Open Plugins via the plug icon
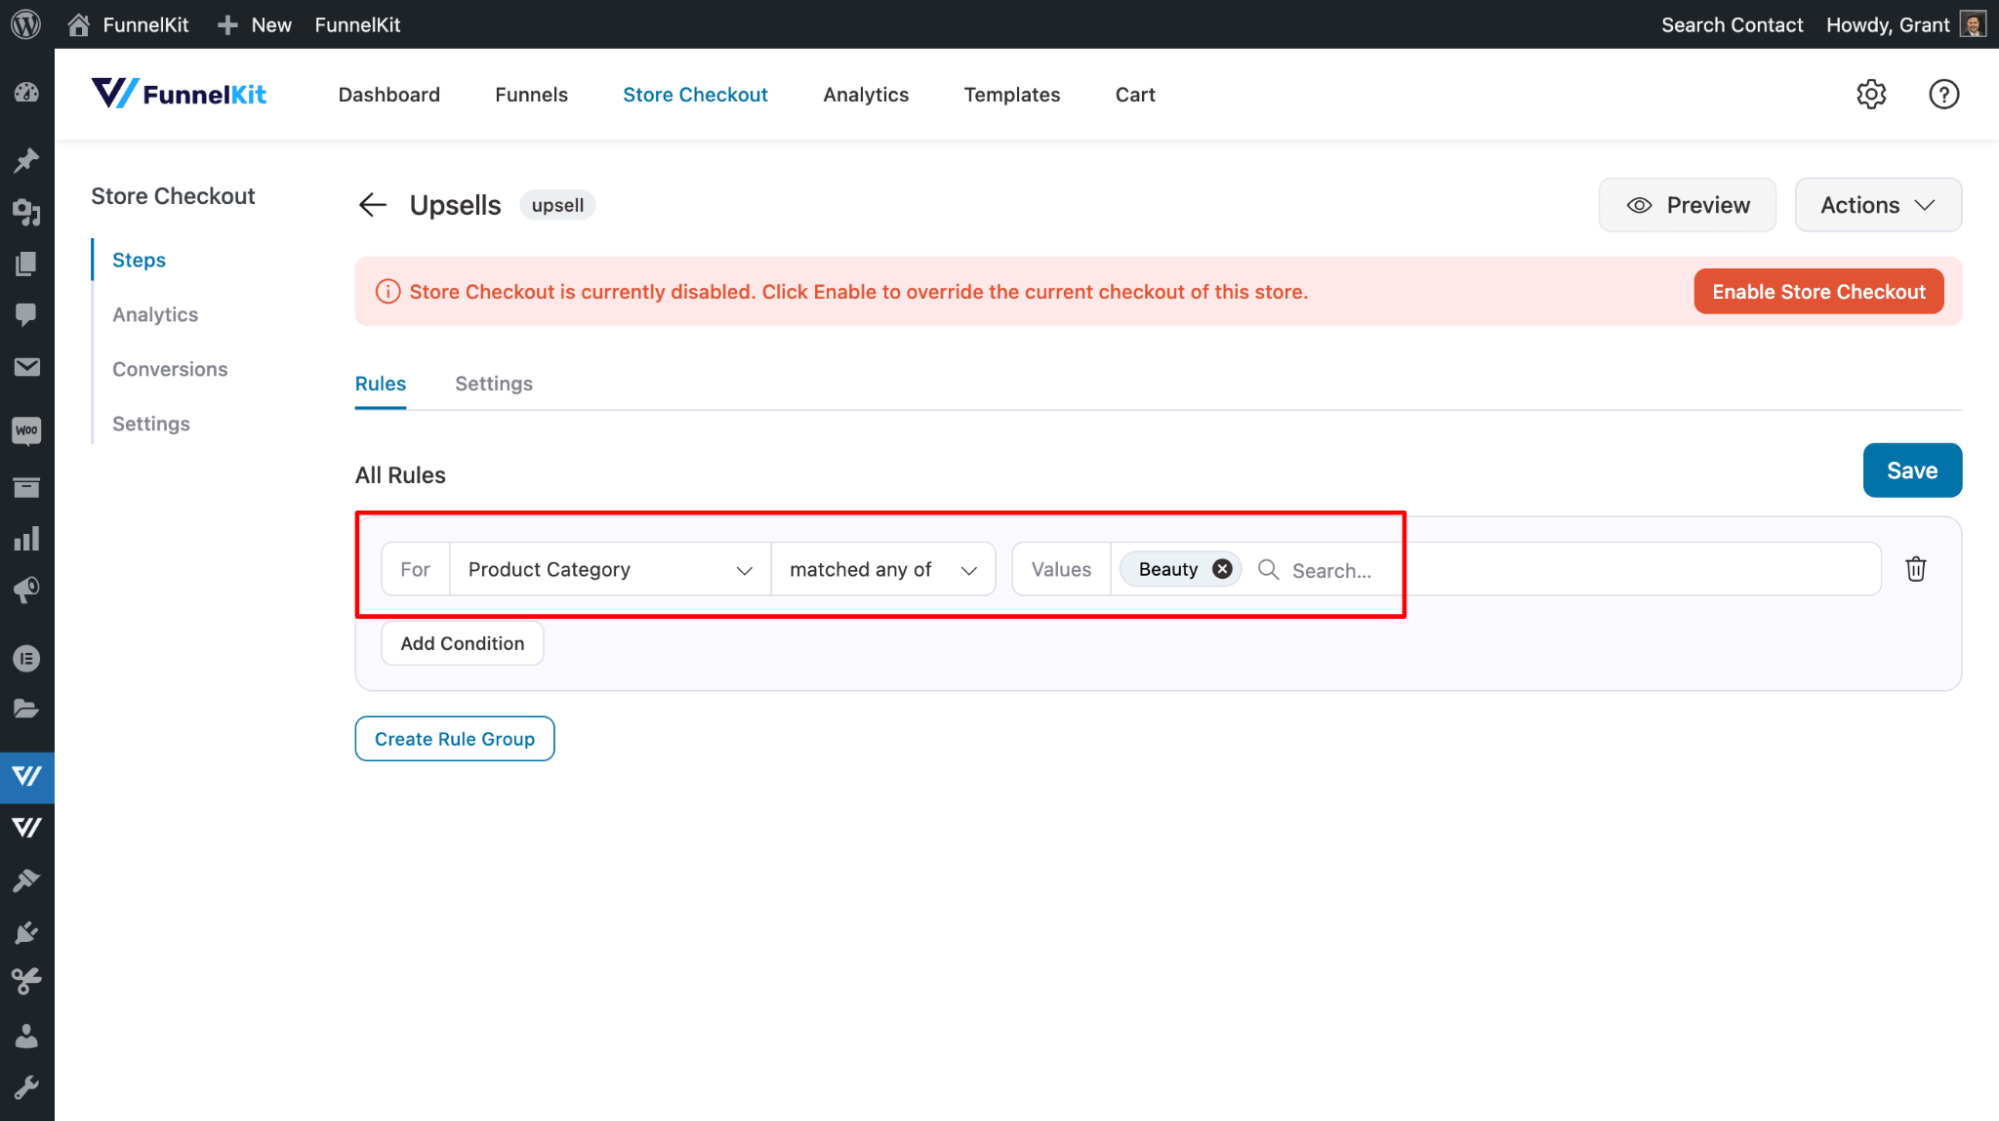The image size is (1999, 1121). coord(27,932)
